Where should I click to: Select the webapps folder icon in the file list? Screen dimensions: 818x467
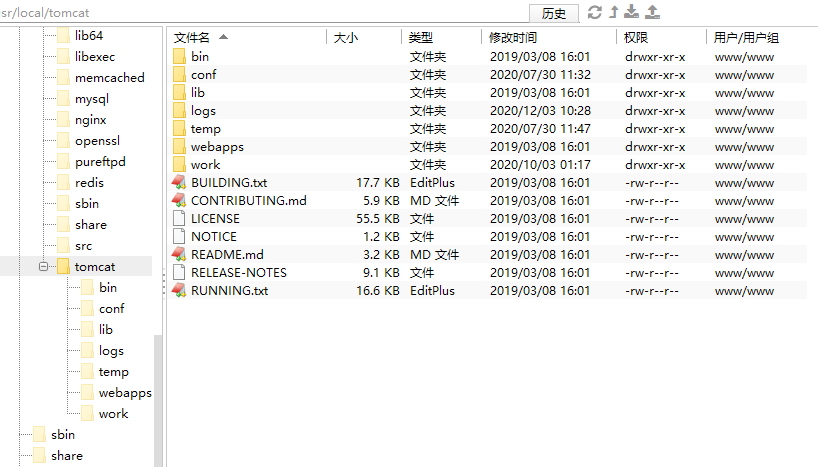[x=179, y=147]
